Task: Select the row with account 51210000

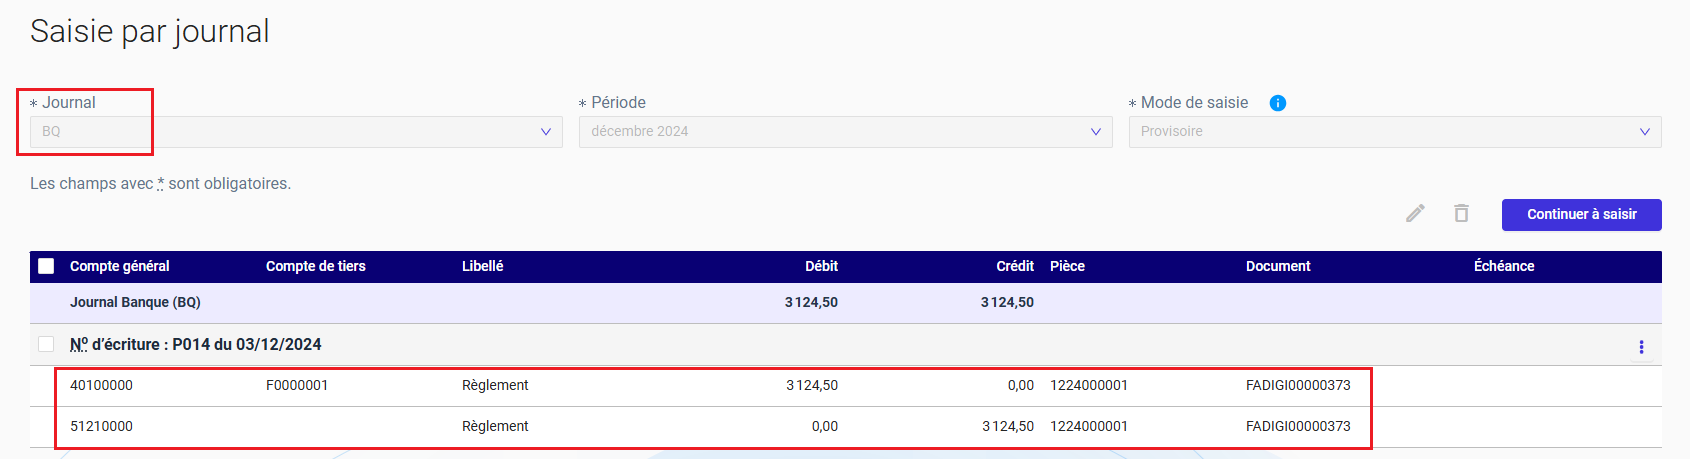Action: pyautogui.click(x=846, y=427)
